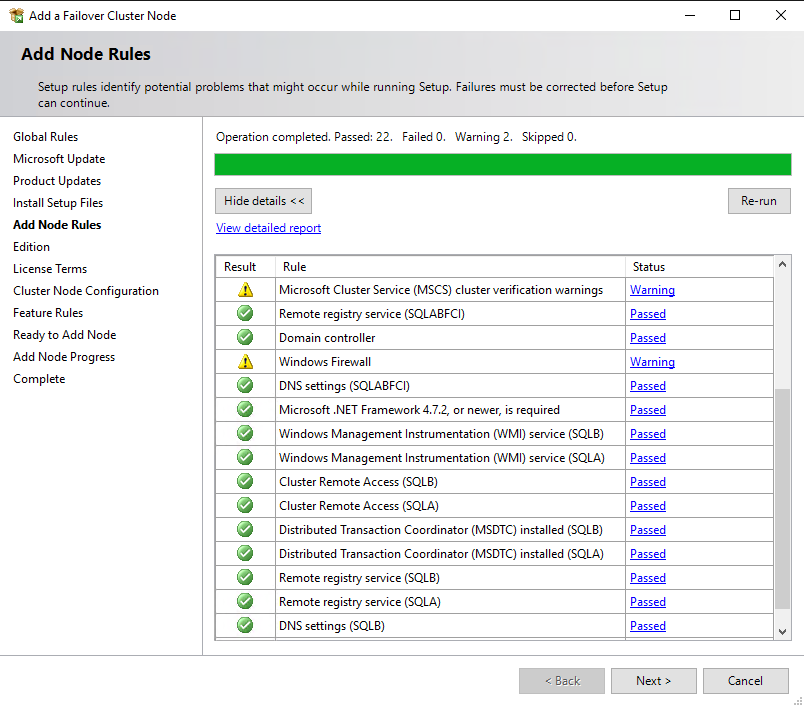Open Passed status for WMI service (SQLA)

(x=648, y=458)
